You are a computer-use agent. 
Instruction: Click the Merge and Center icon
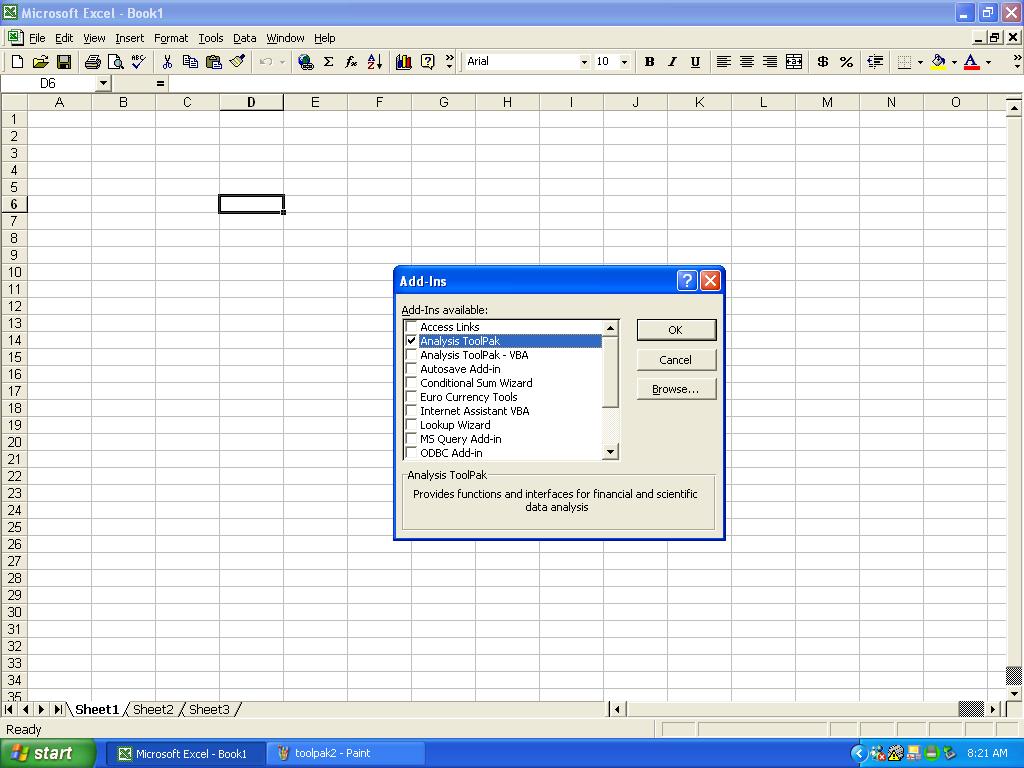point(794,62)
